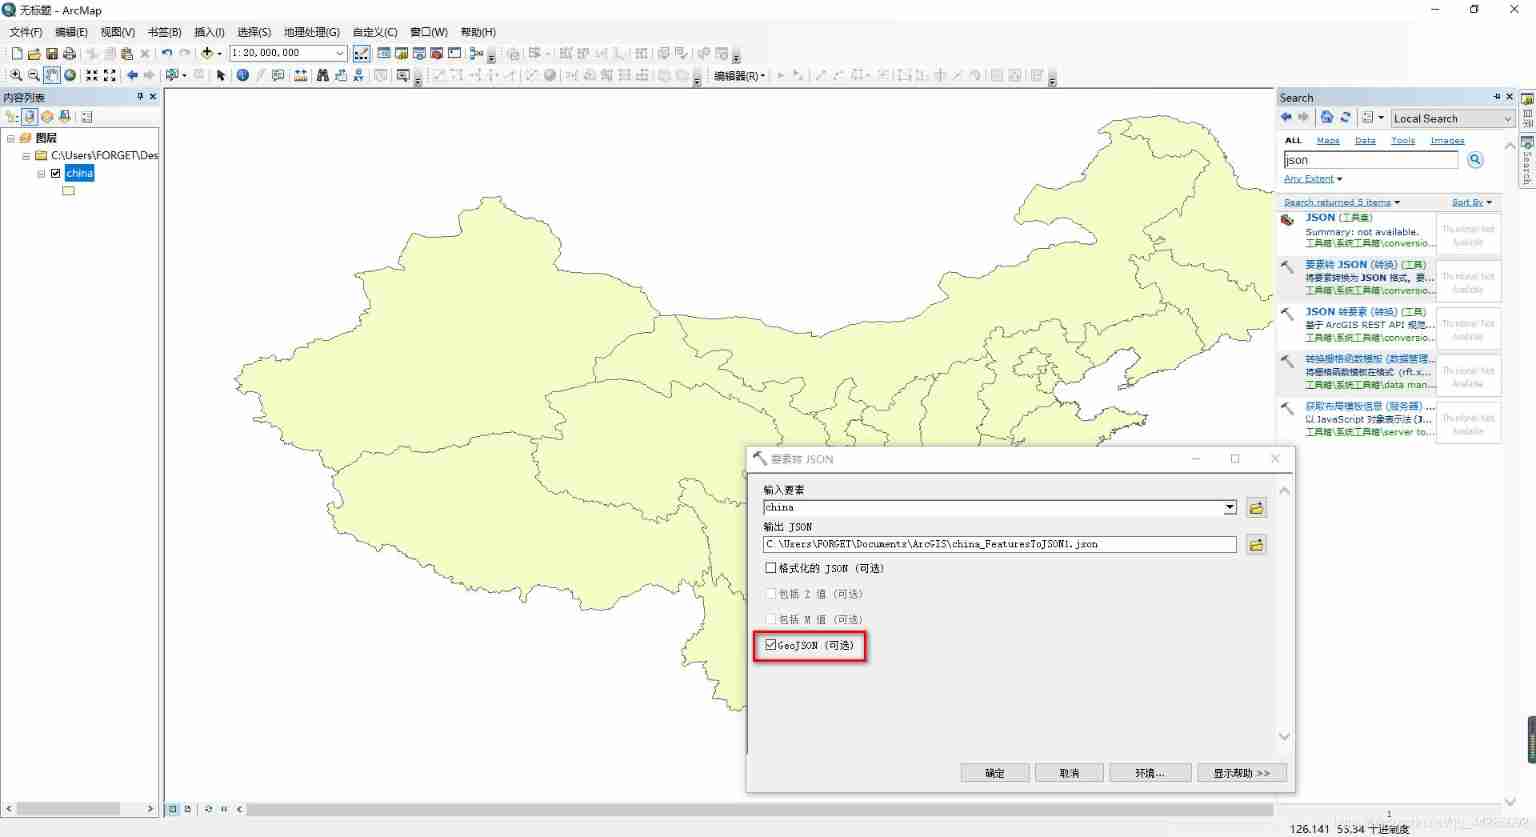
Task: Uncheck the GeoJSON option
Action: (771, 645)
